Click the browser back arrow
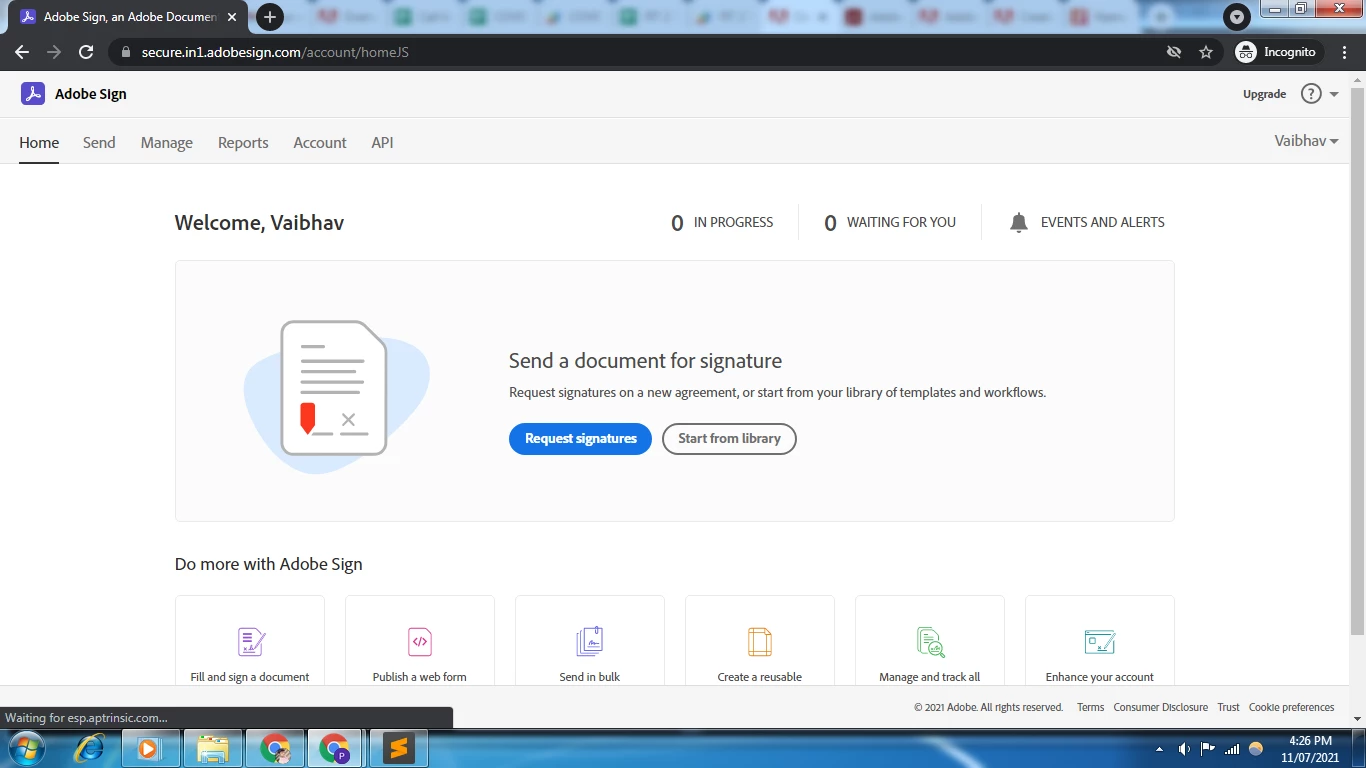The height and width of the screenshot is (768, 1366). [22, 52]
